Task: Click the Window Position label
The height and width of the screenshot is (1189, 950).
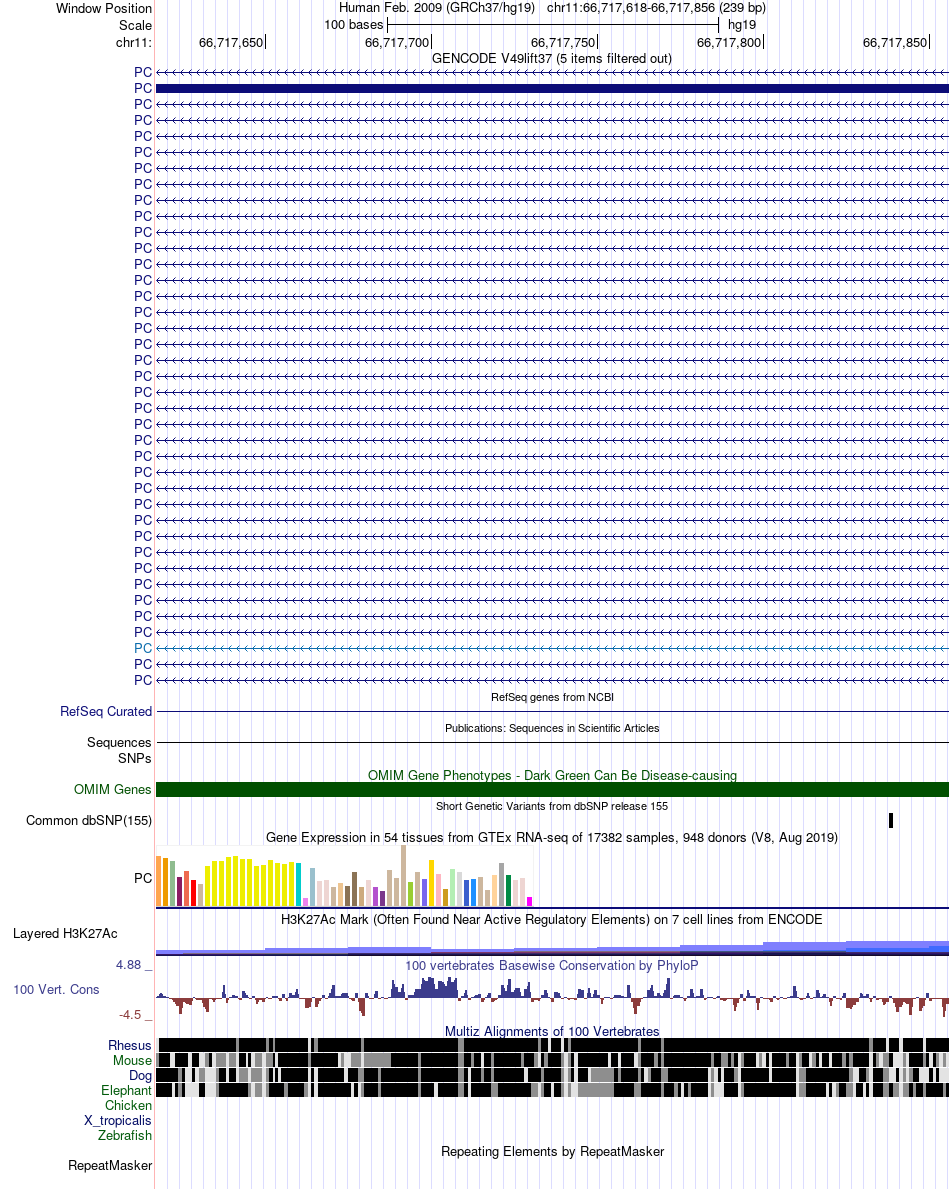Action: click(104, 8)
